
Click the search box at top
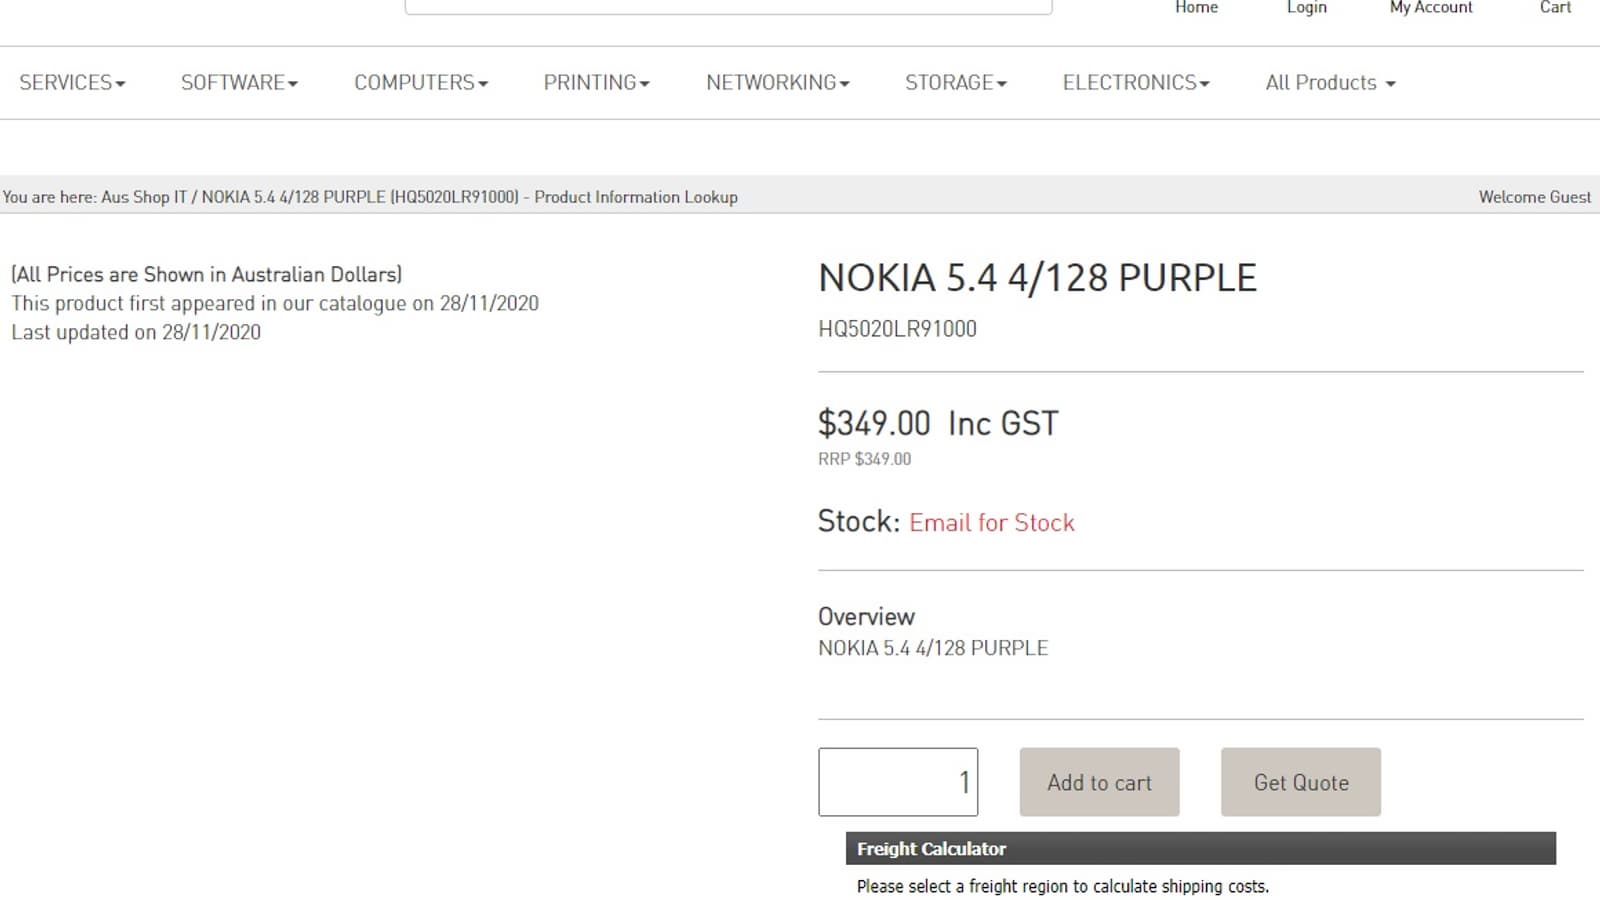[x=728, y=6]
